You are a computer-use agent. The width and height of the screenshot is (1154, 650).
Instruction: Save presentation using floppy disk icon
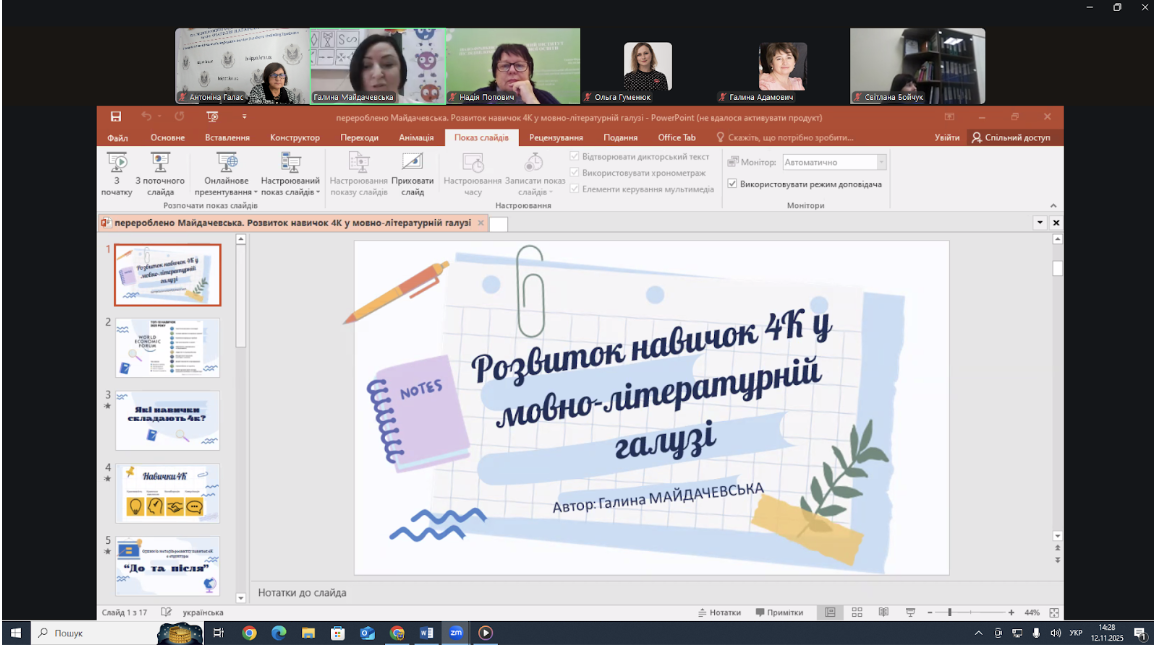pos(116,116)
